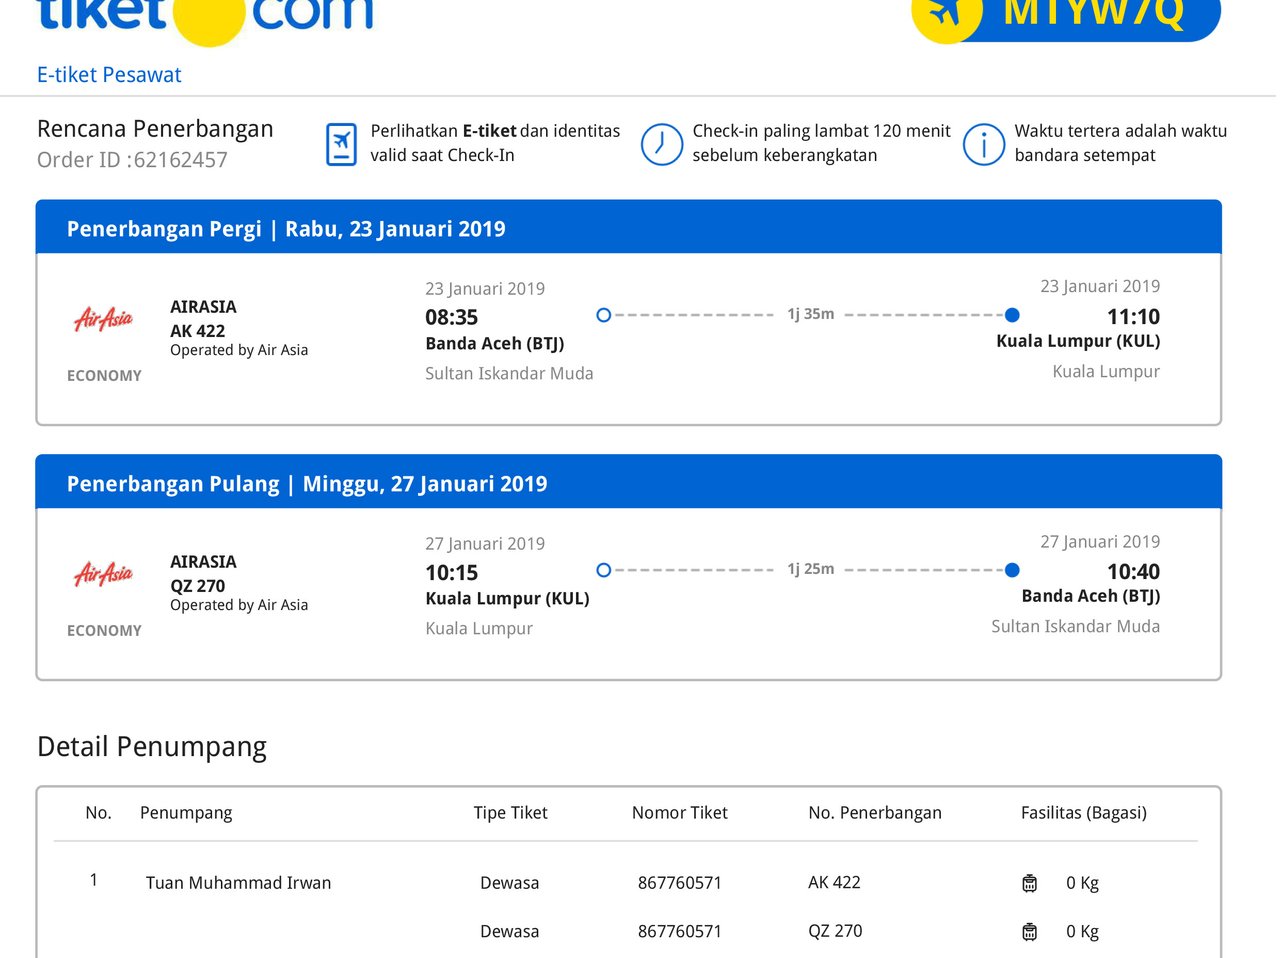Viewport: 1280px width, 958px height.
Task: Click 'Sultan Iskandar Muda' under return arrival
Action: point(1076,626)
